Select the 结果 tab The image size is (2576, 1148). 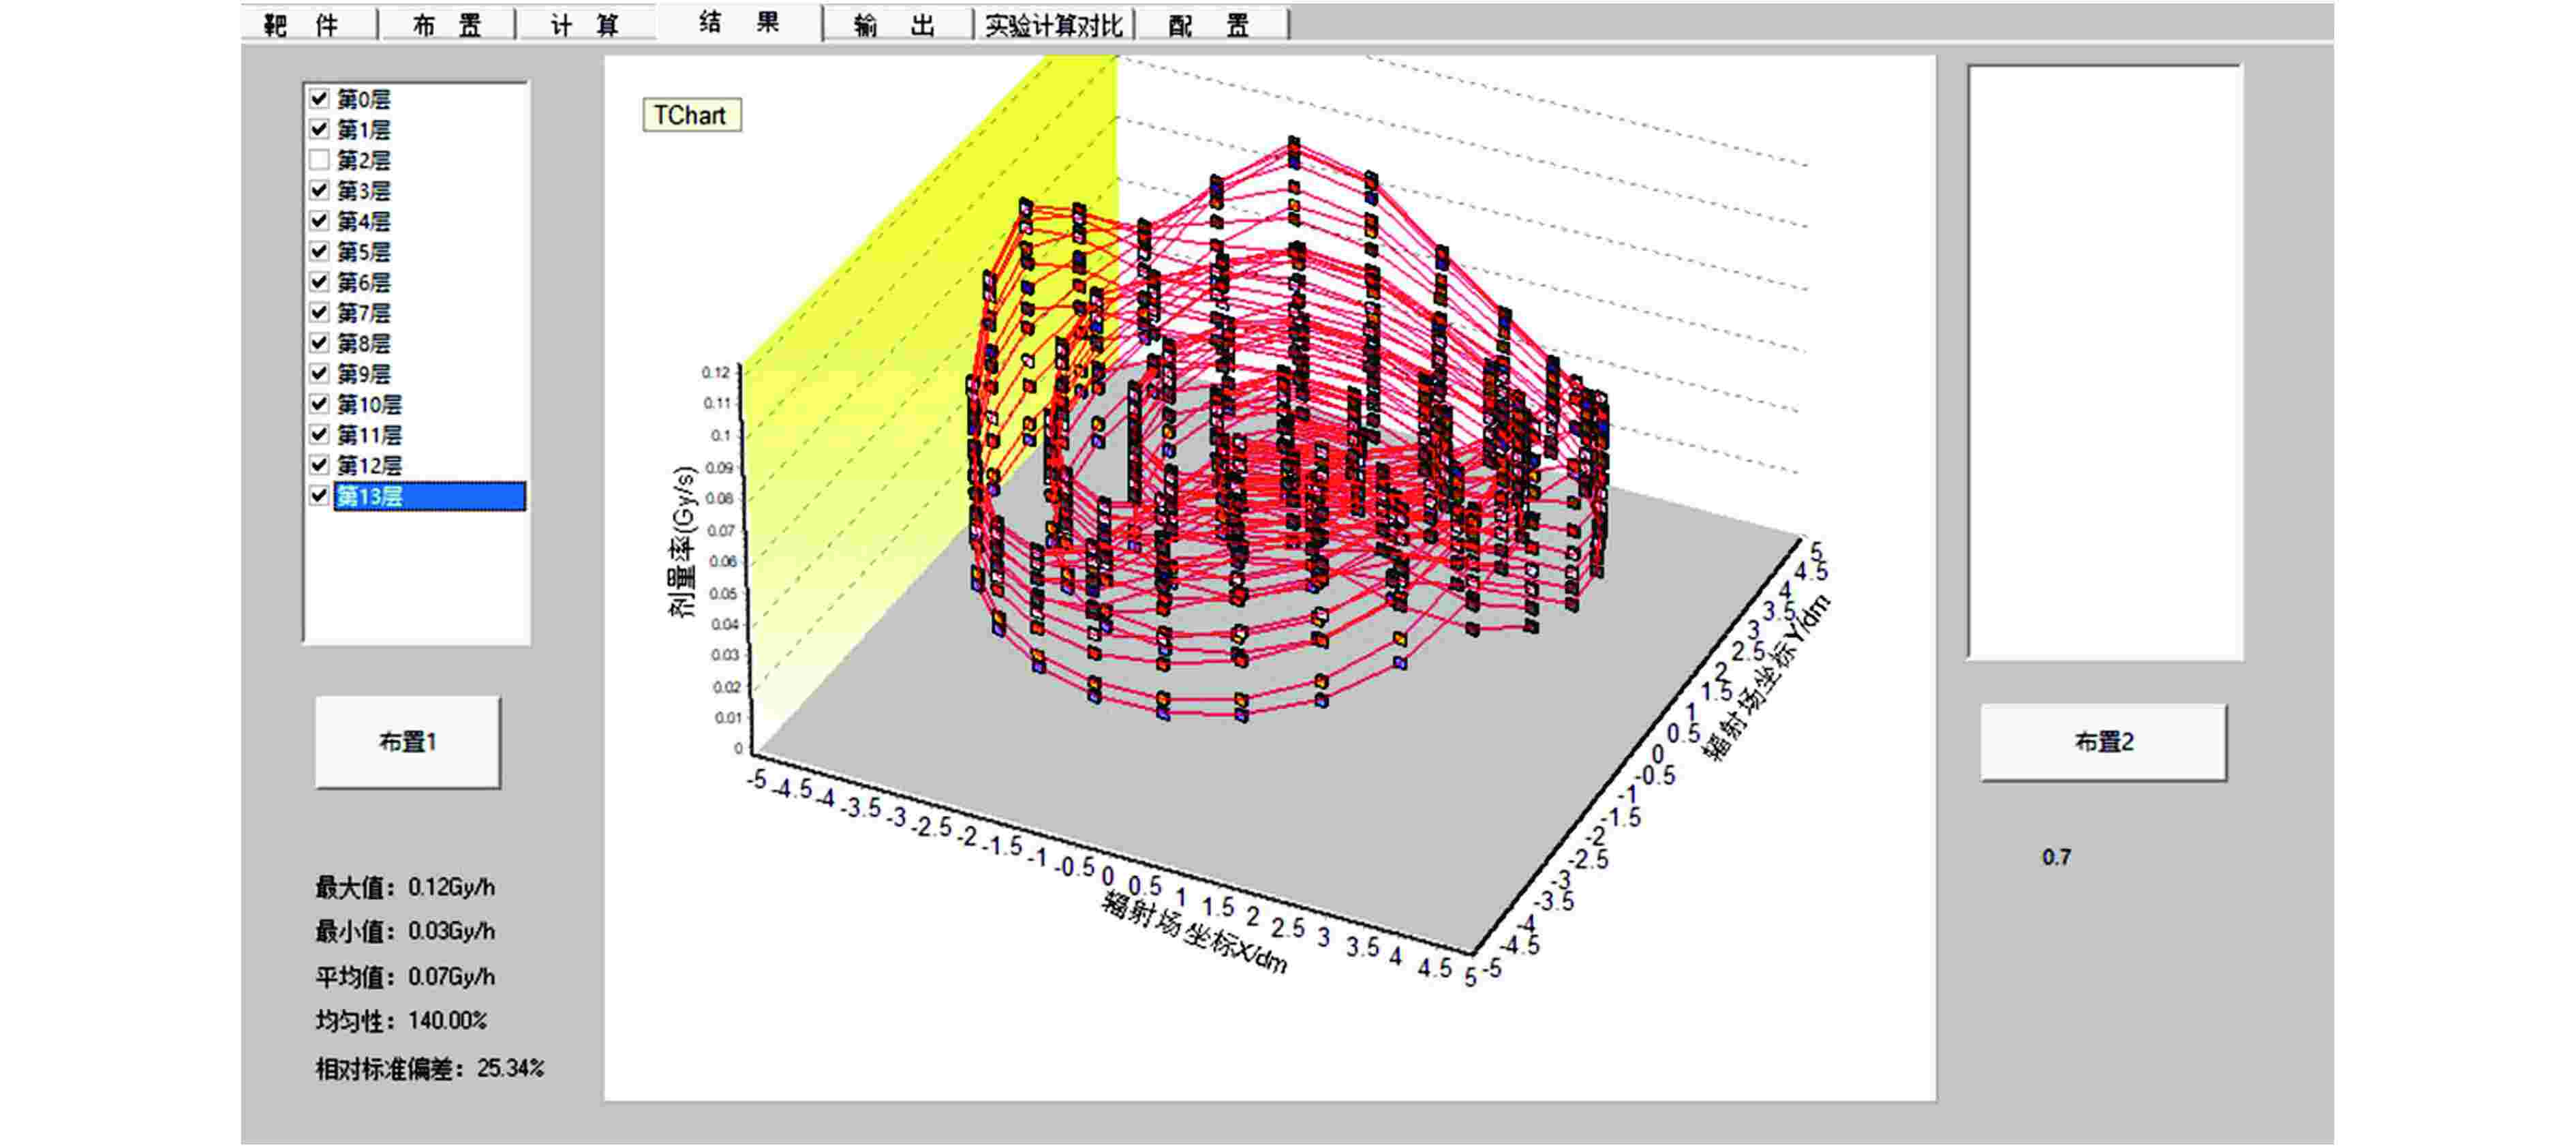pos(739,22)
